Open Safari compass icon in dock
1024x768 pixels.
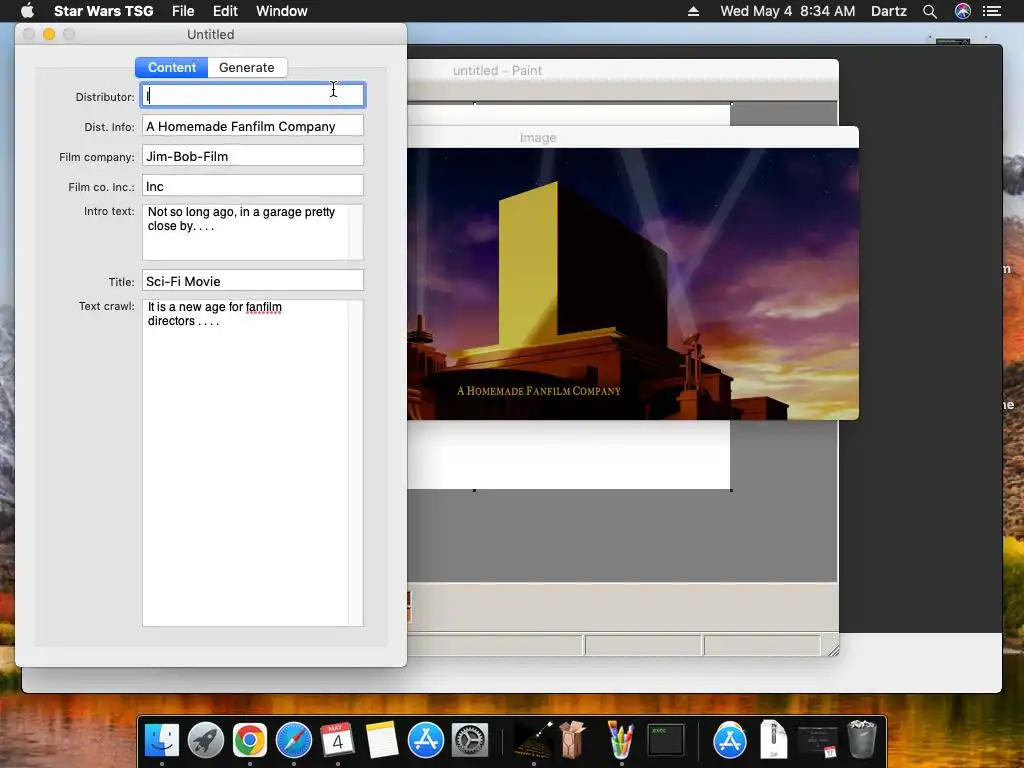click(294, 741)
